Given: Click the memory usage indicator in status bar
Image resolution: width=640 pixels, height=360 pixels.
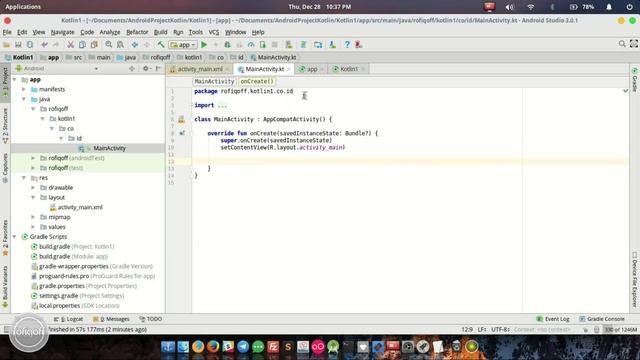Looking at the screenshot, I should [621, 329].
